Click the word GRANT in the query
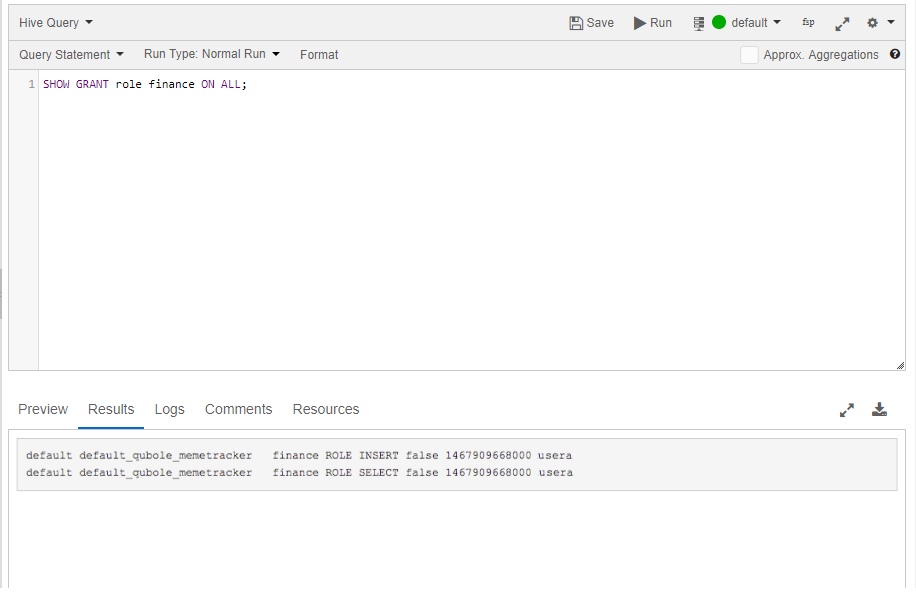 pos(92,84)
